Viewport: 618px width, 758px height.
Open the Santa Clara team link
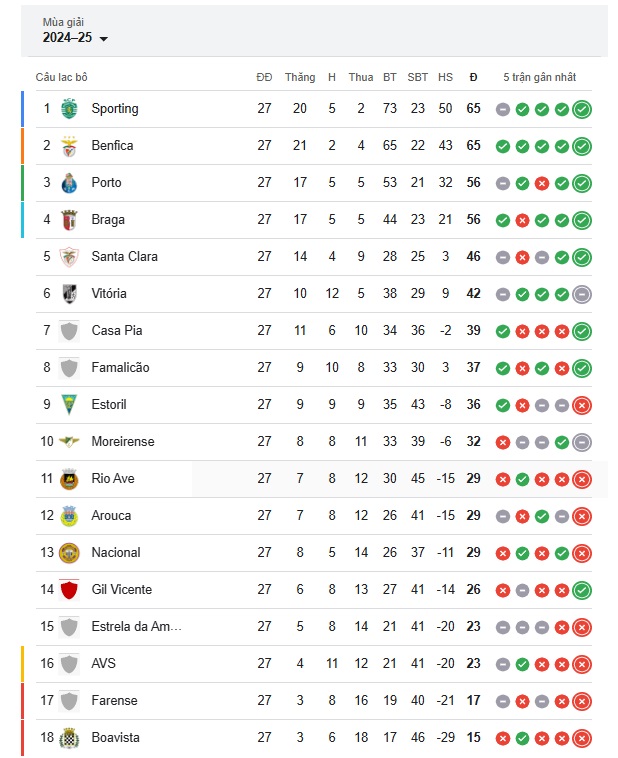[x=124, y=256]
